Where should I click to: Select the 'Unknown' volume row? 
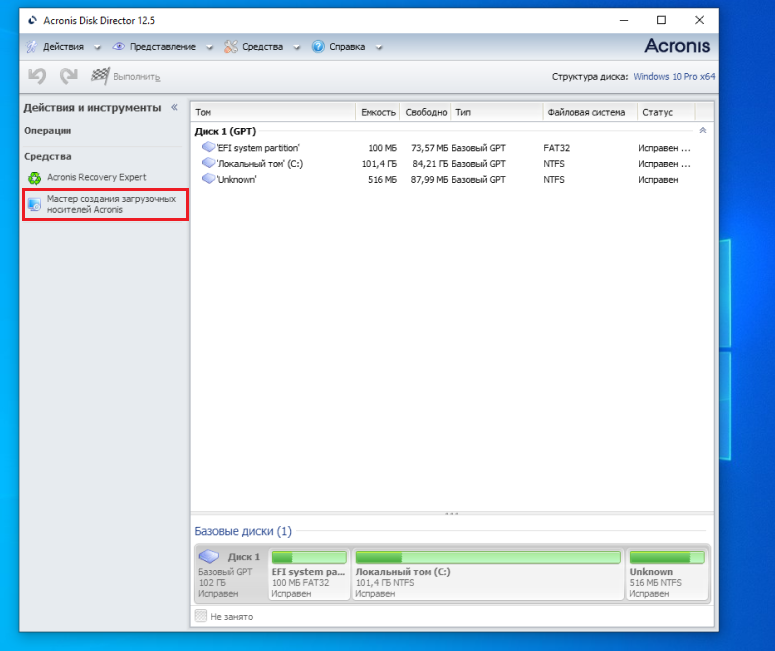tap(451, 179)
